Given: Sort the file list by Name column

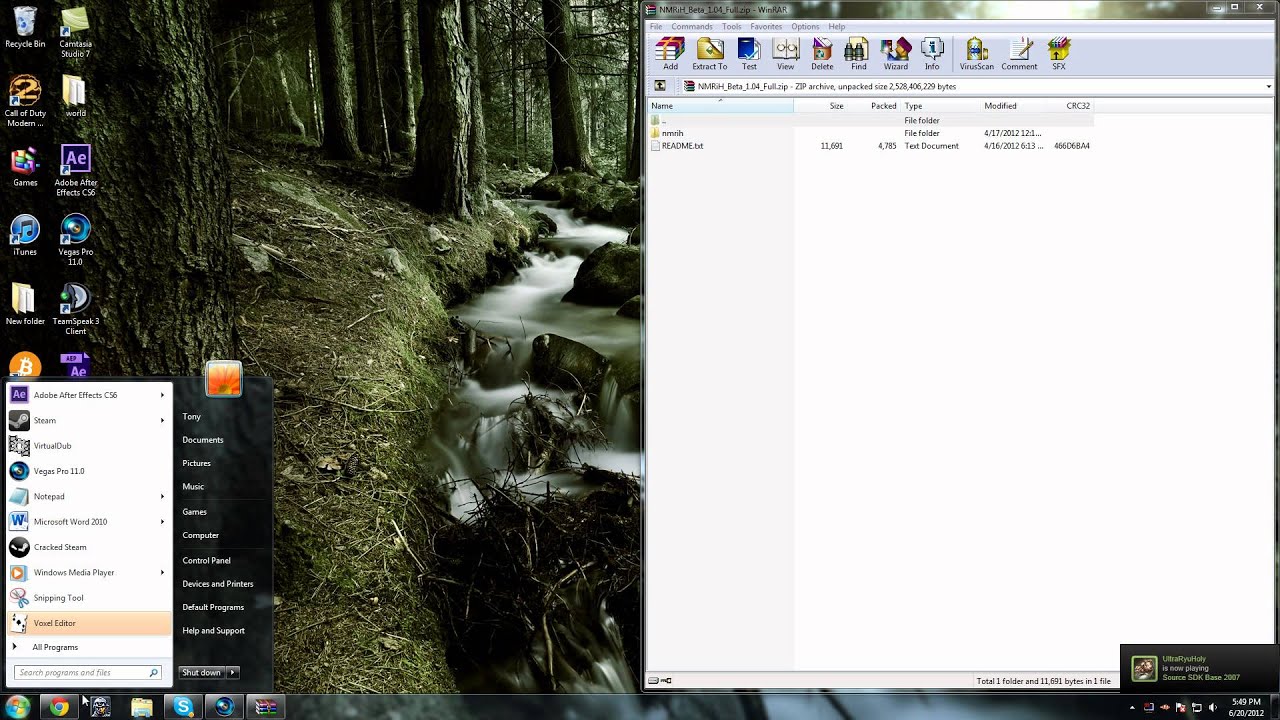Looking at the screenshot, I should coord(721,106).
